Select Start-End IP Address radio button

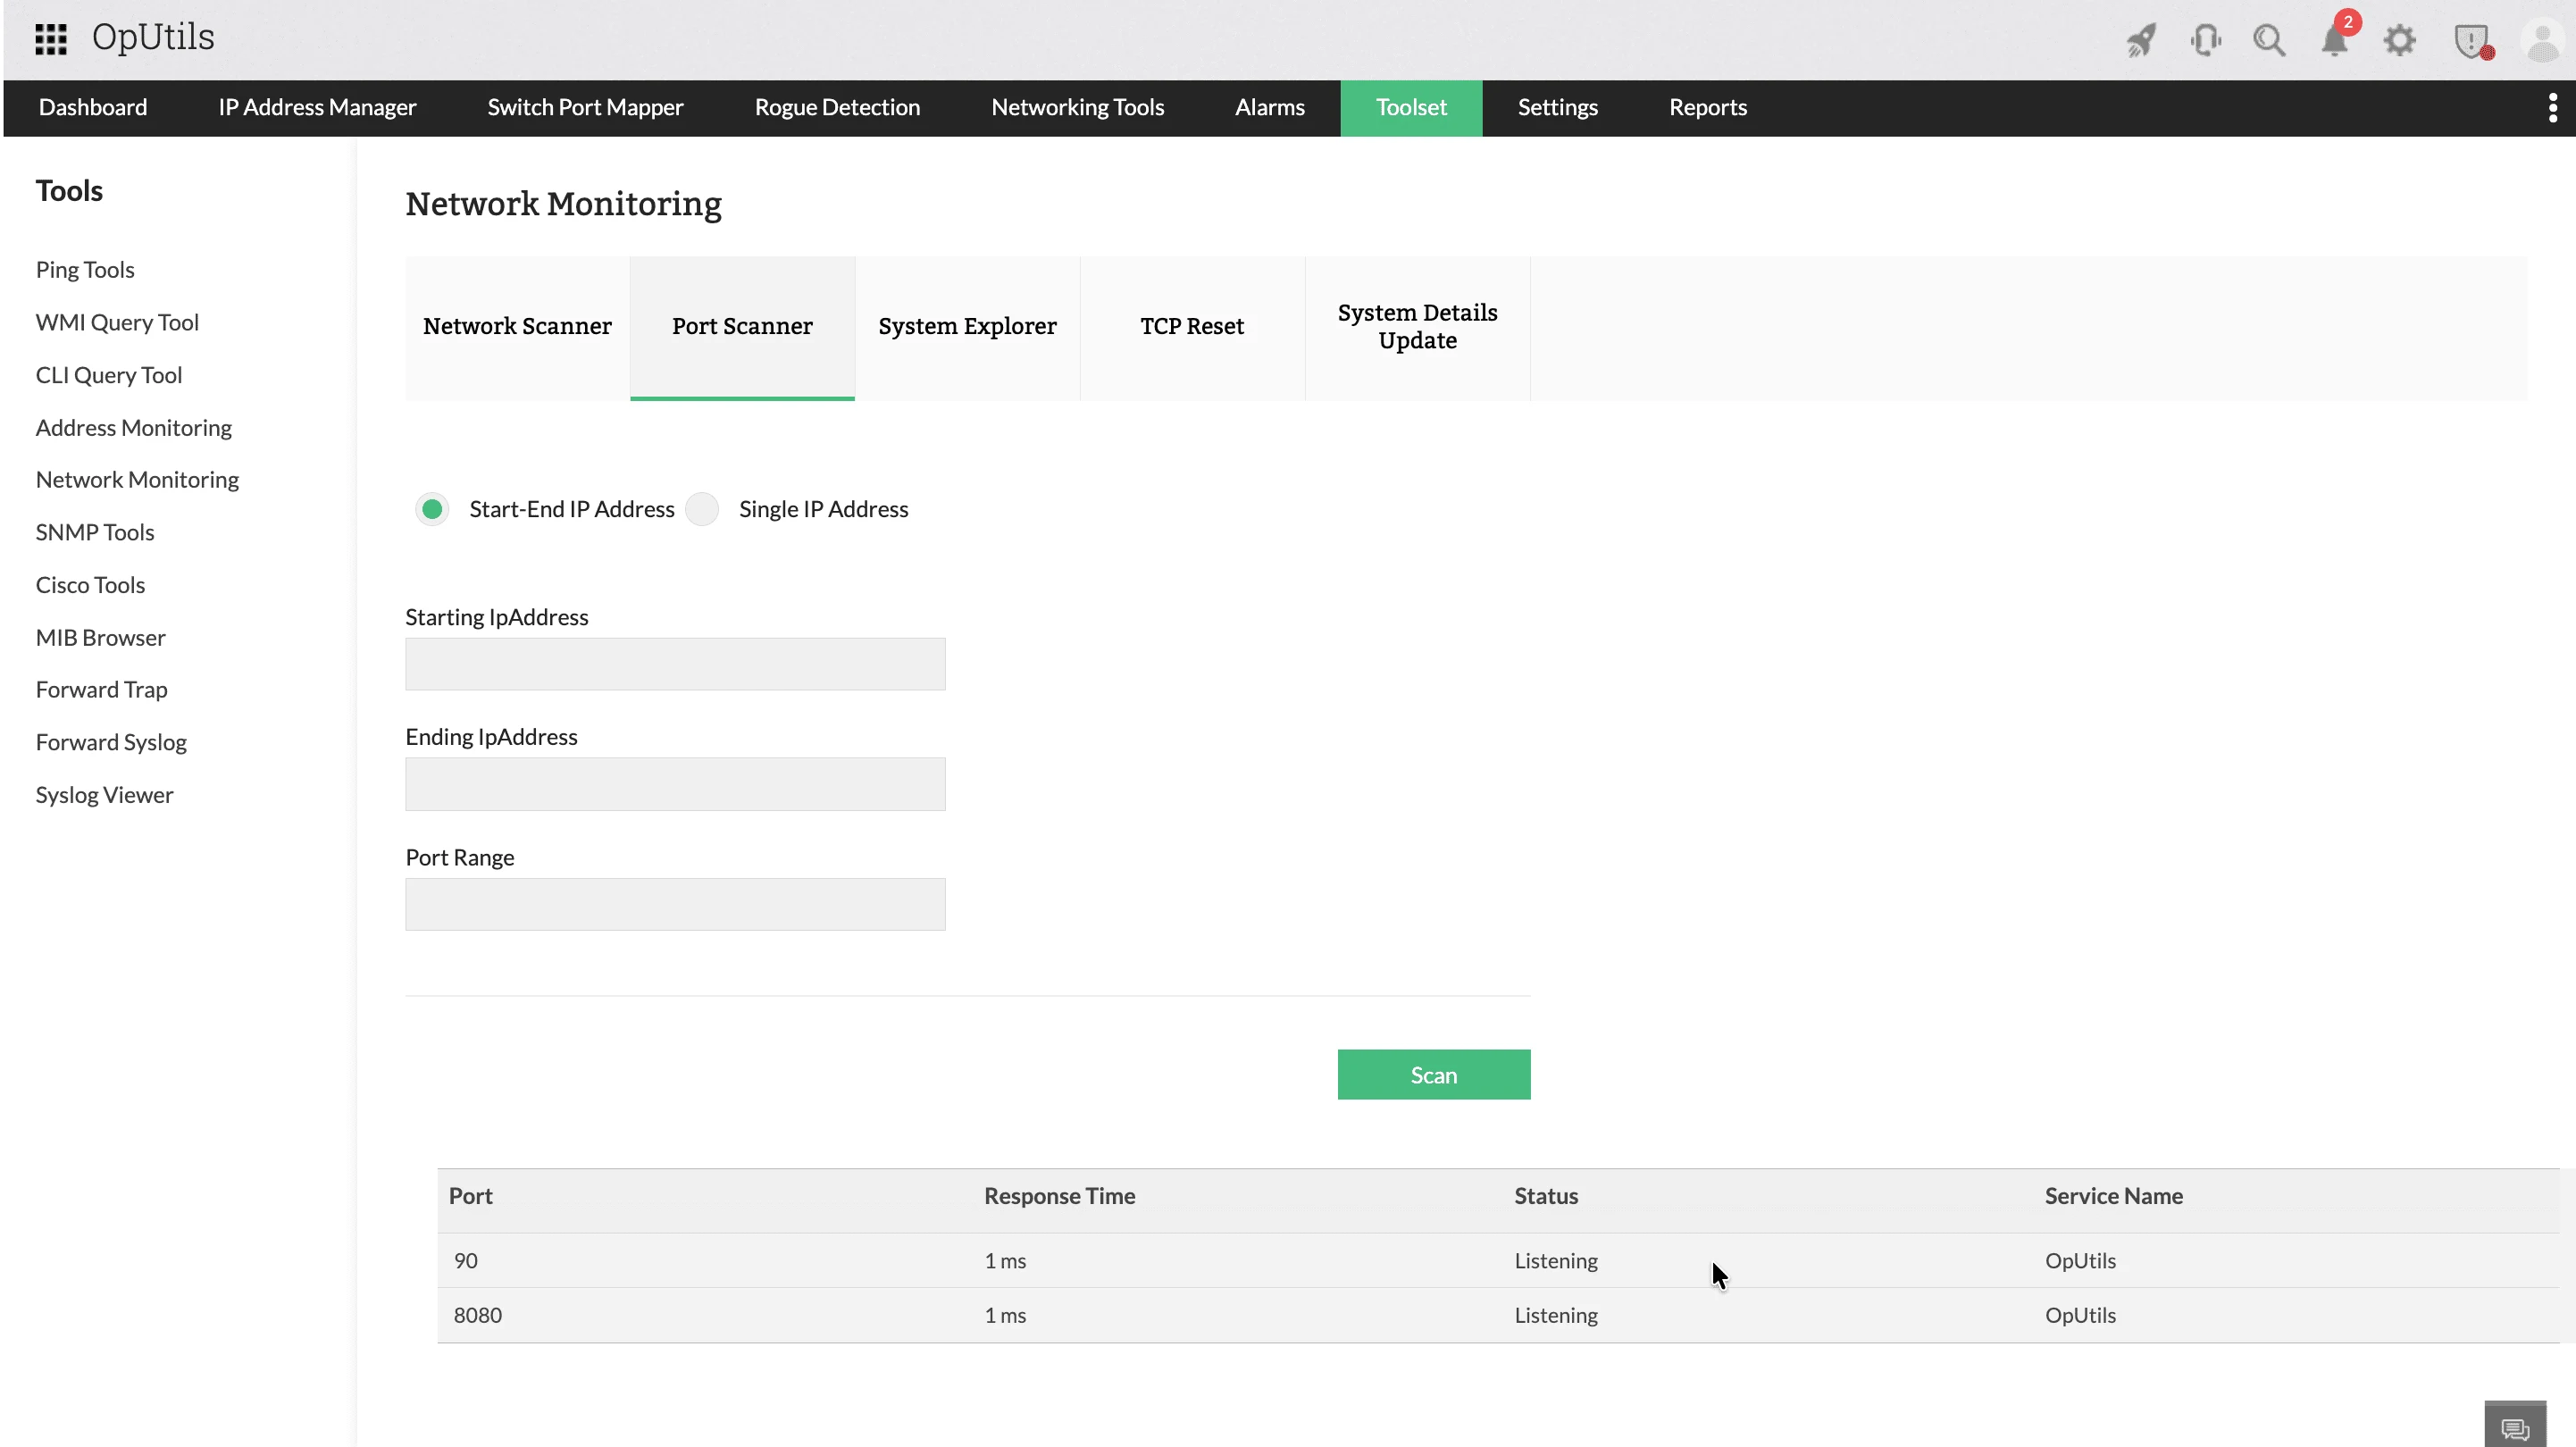(x=432, y=509)
